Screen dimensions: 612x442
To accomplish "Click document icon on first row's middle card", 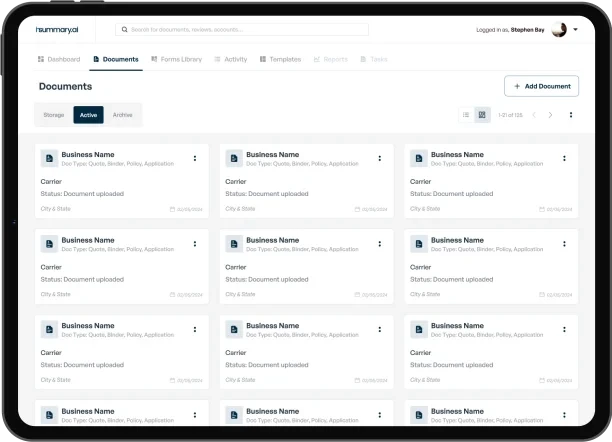I will [234, 158].
